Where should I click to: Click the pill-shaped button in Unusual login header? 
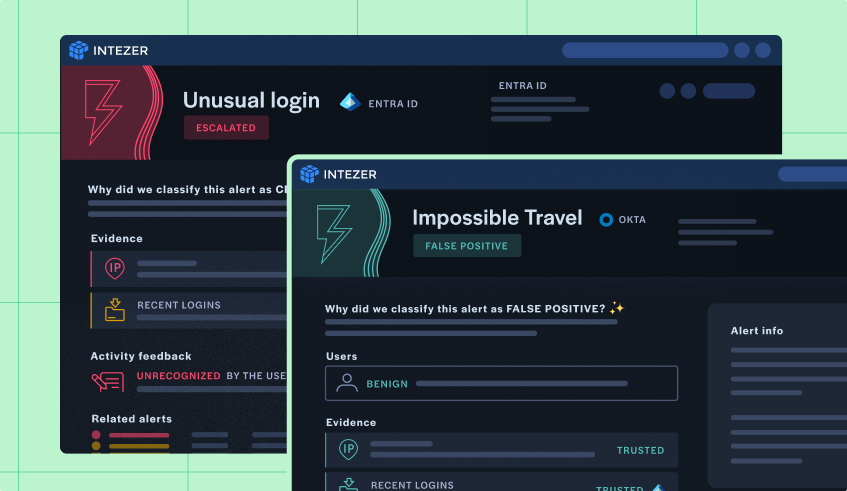click(729, 91)
